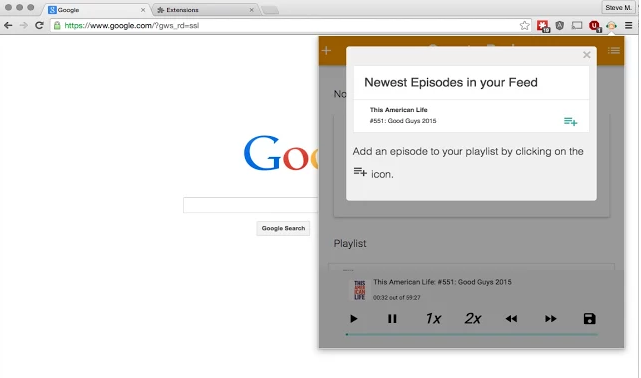641x378 pixels.
Task: Click now-playing title "This American Life: #551"
Action: click(x=442, y=282)
